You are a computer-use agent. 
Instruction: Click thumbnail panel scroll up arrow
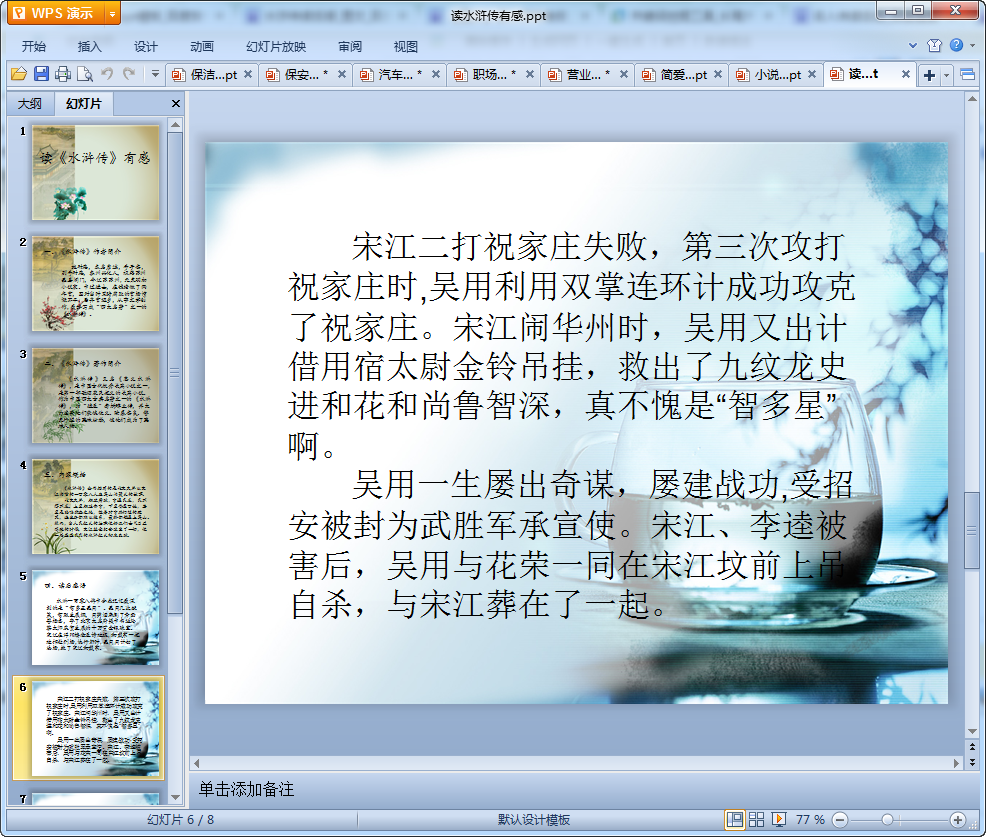coord(175,125)
